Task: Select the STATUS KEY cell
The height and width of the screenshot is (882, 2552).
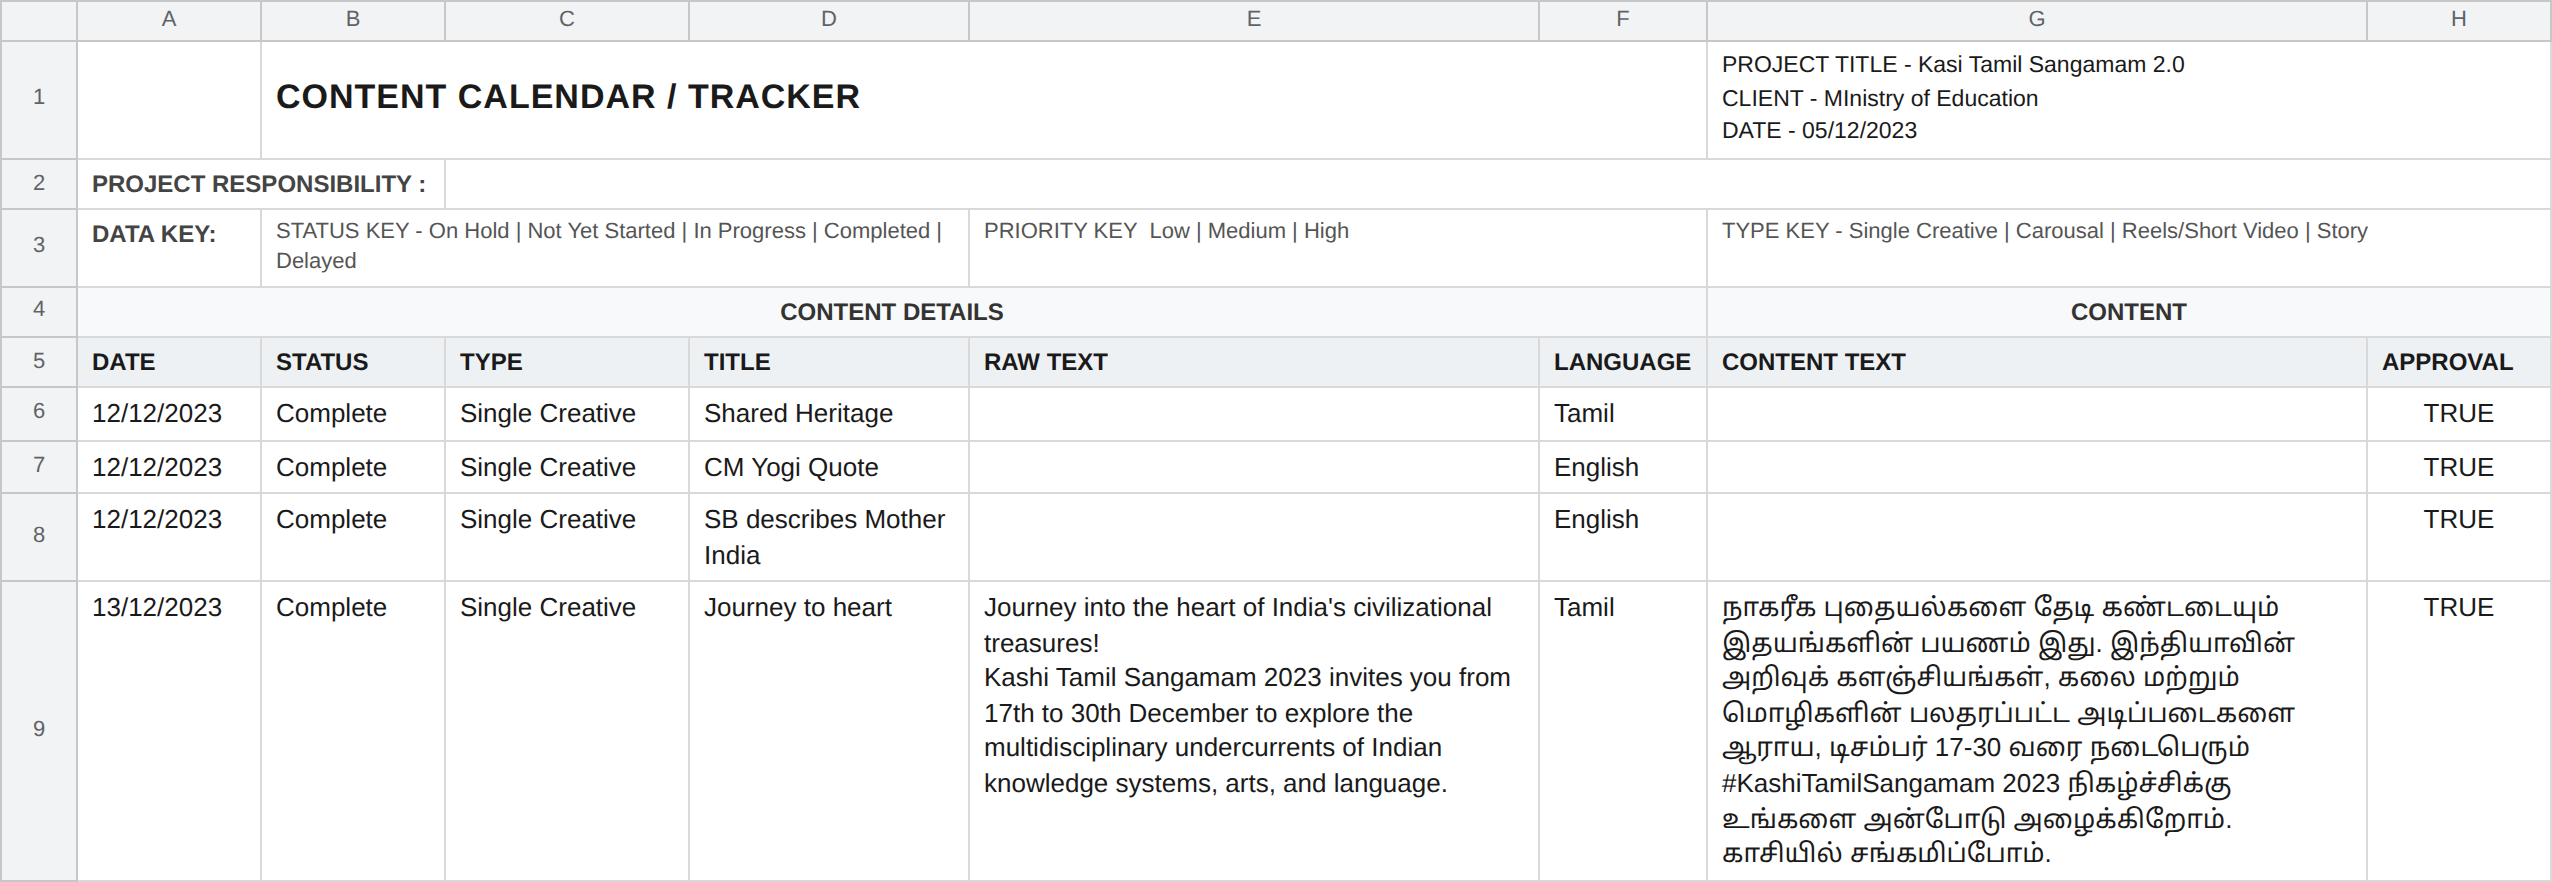Action: click(x=615, y=247)
